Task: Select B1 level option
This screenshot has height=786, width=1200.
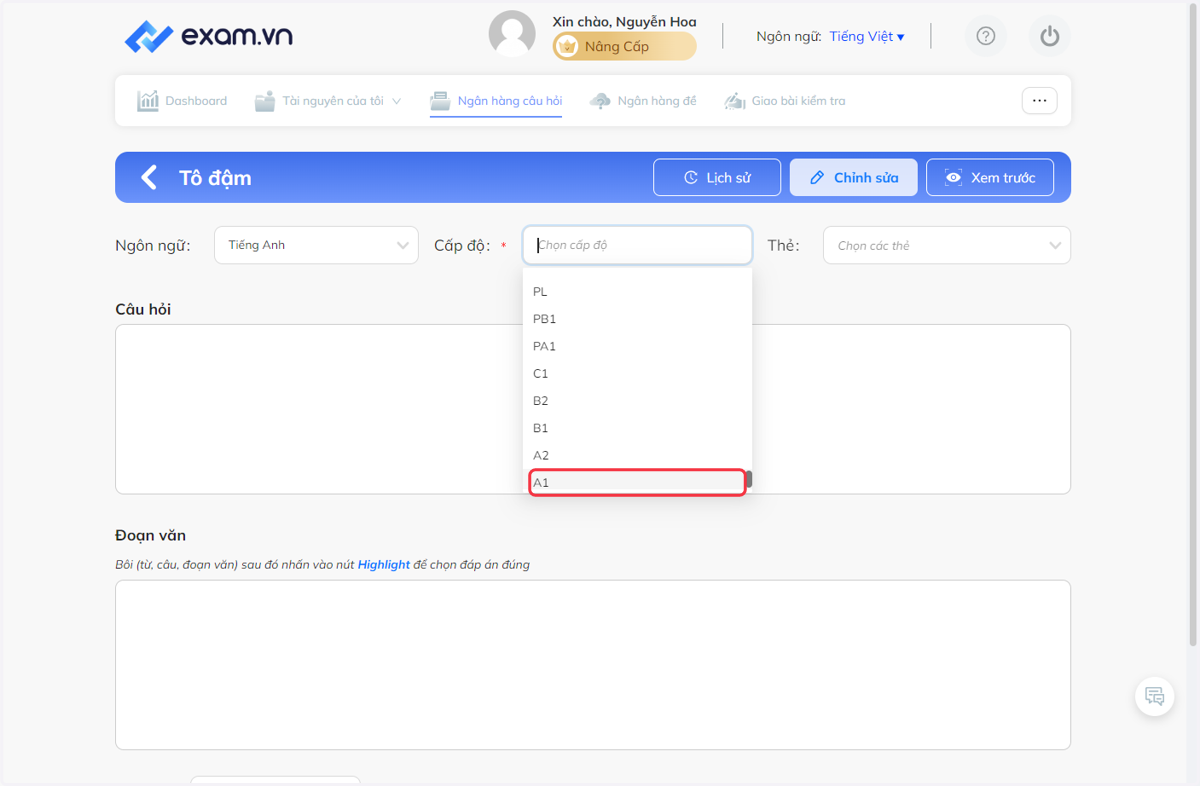Action: point(637,428)
